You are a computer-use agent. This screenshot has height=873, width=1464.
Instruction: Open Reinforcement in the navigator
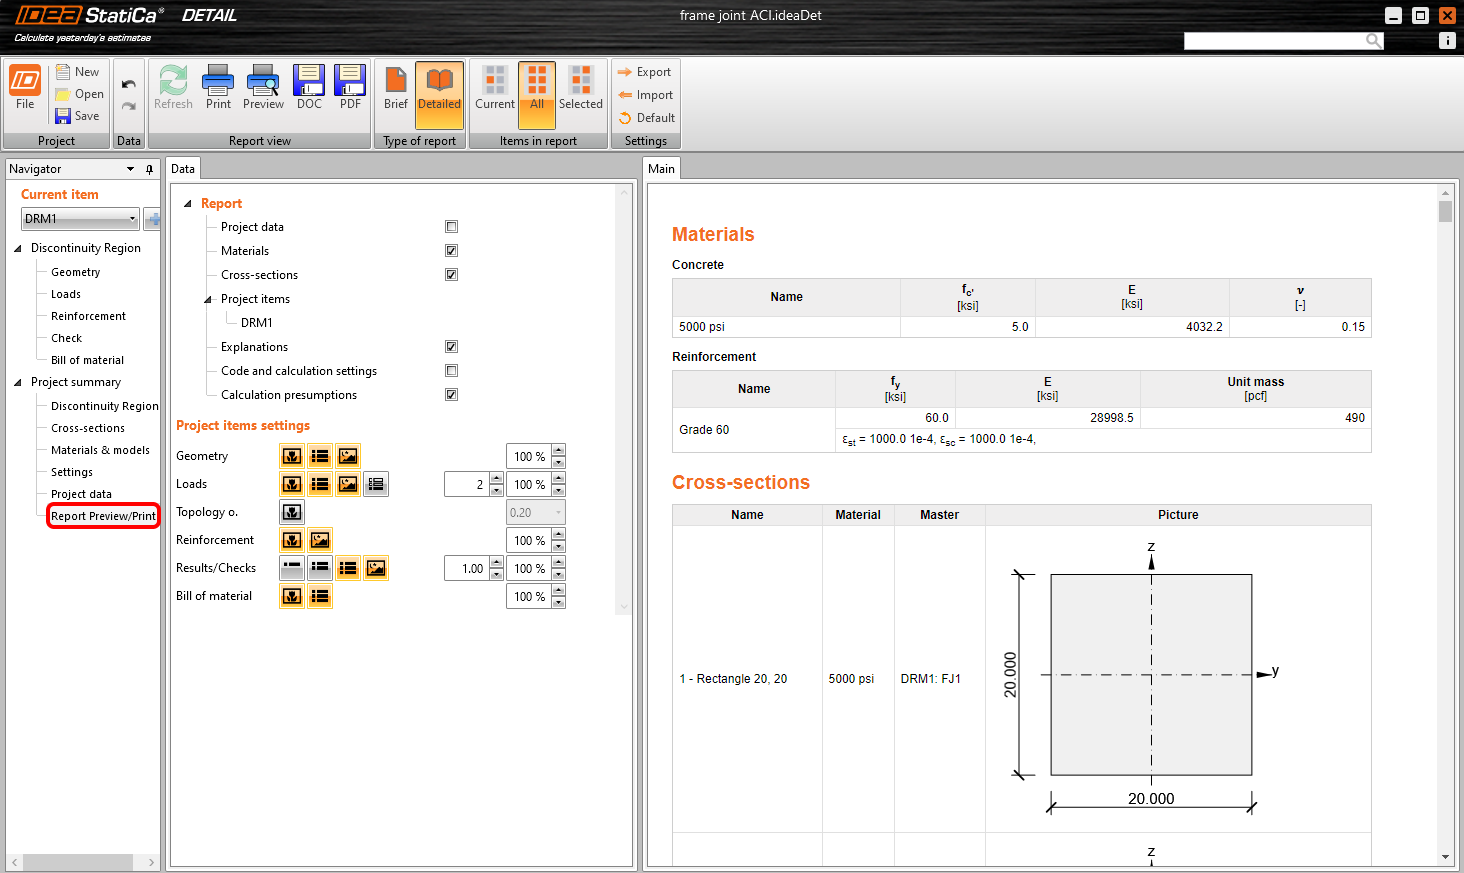point(88,316)
